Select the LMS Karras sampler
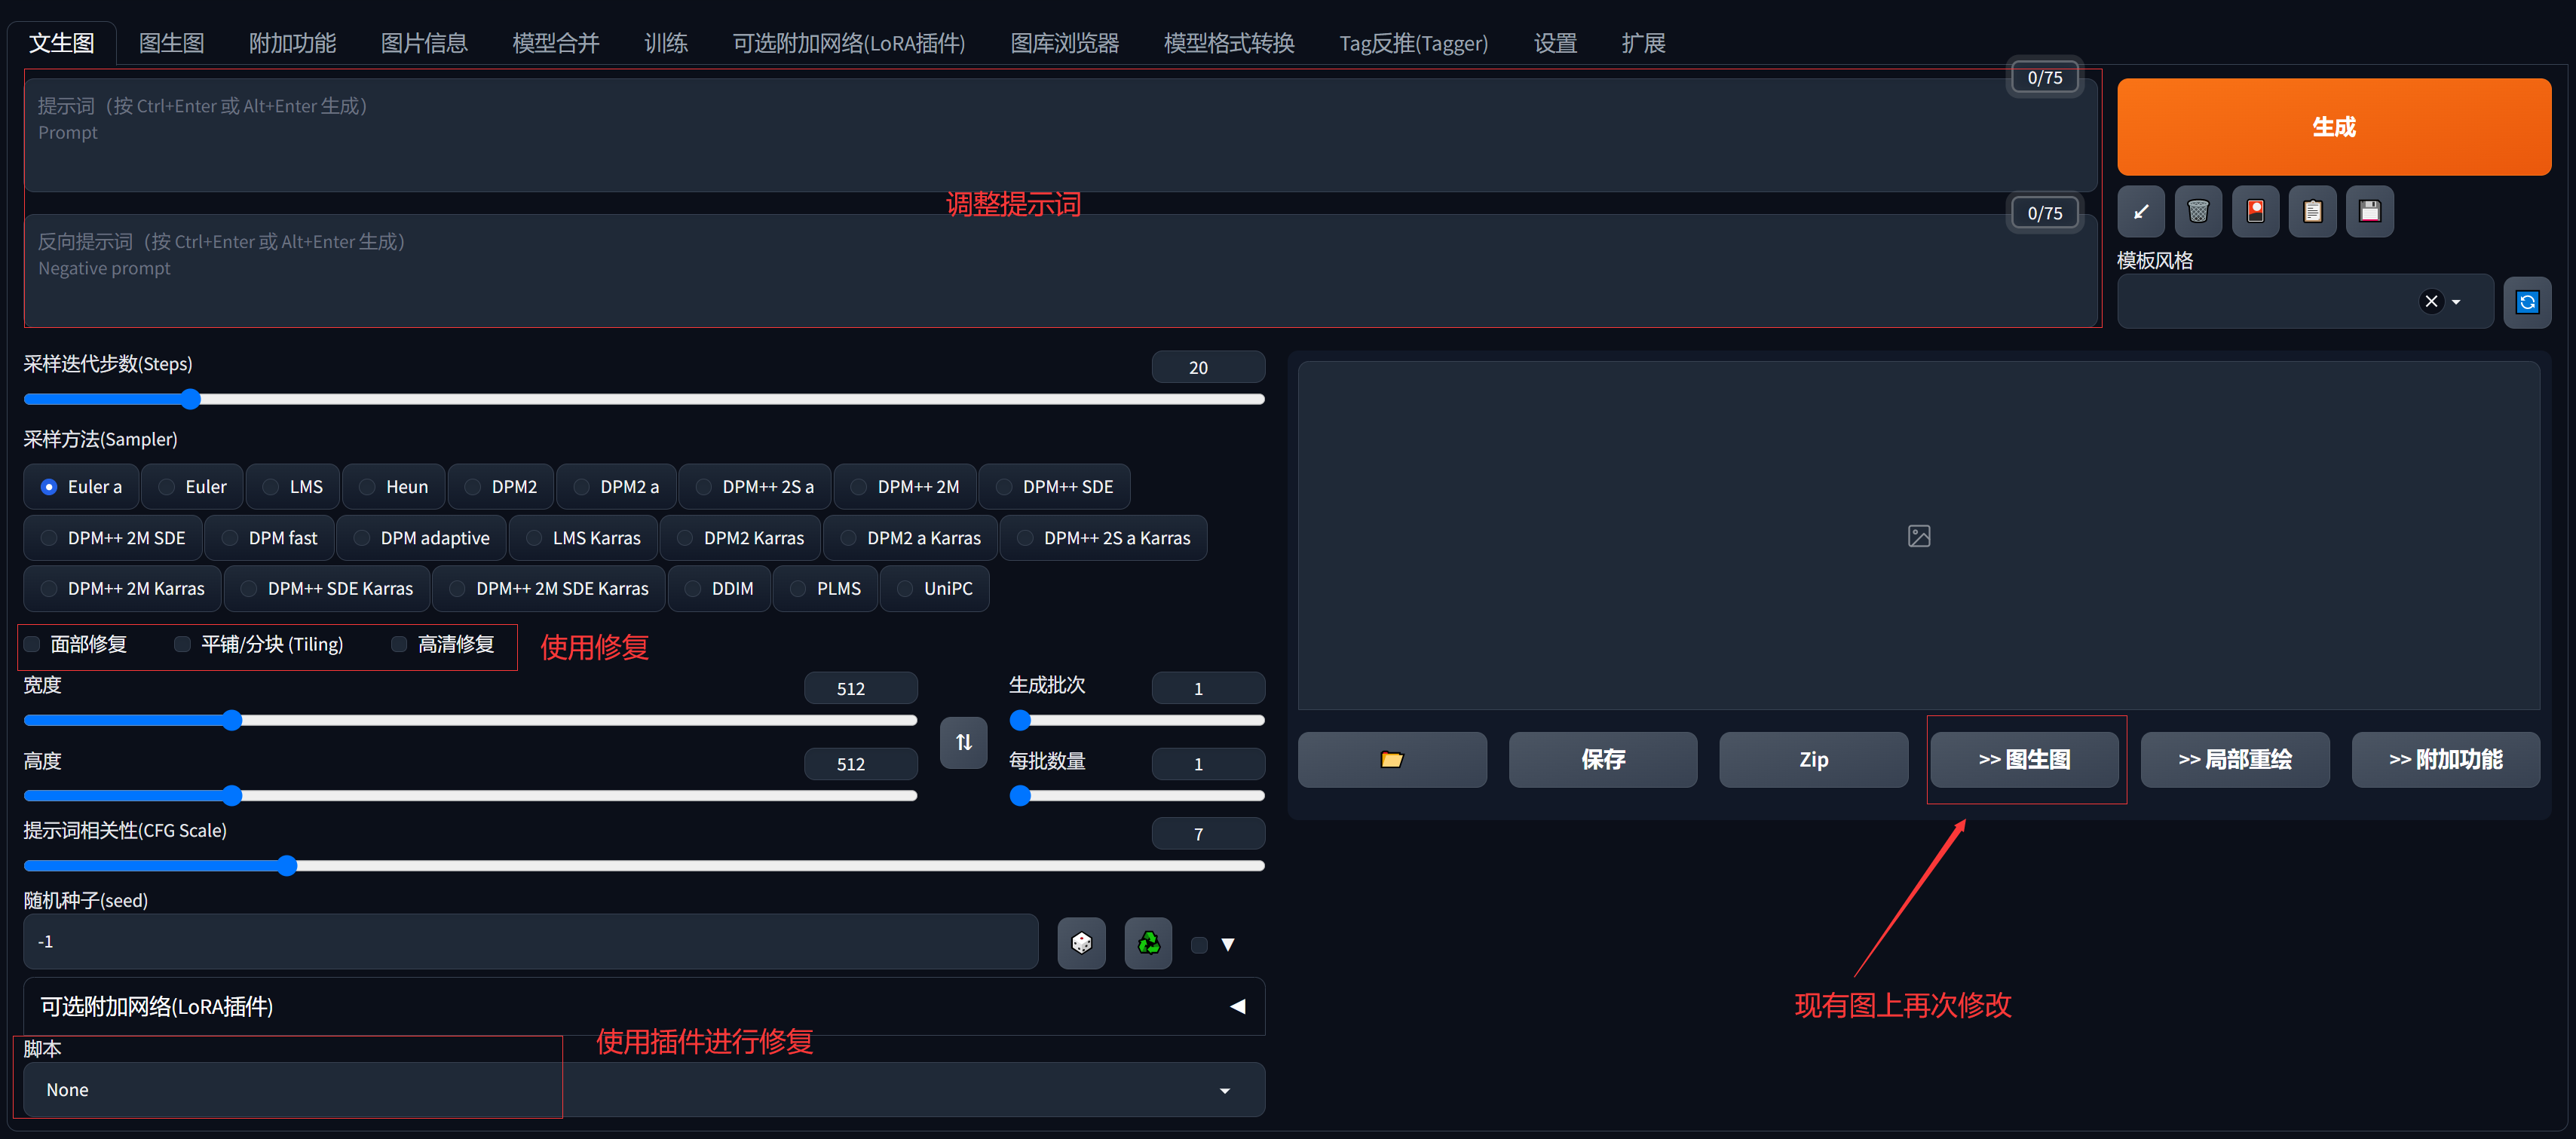Image resolution: width=2576 pixels, height=1139 pixels. point(583,538)
